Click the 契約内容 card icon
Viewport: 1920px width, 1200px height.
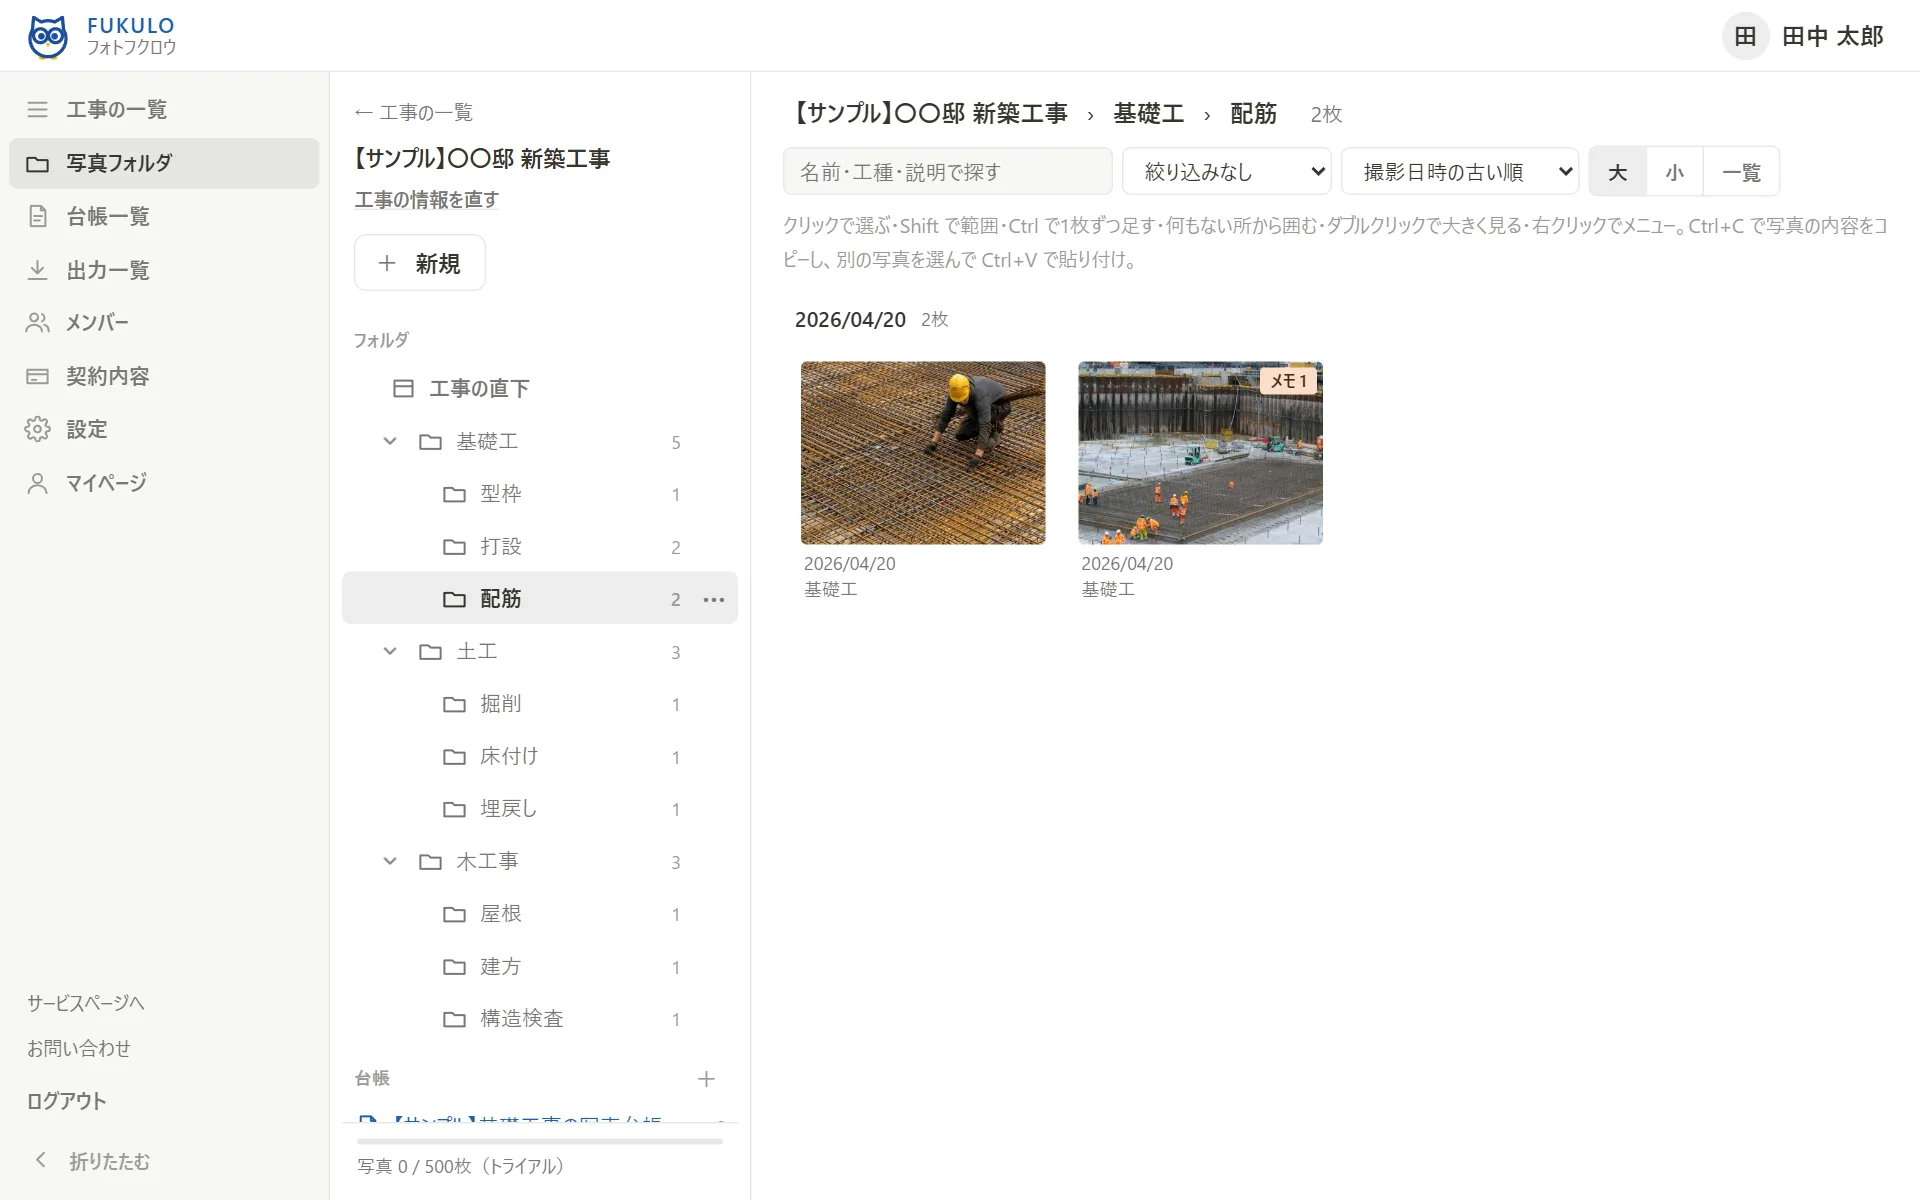point(37,376)
